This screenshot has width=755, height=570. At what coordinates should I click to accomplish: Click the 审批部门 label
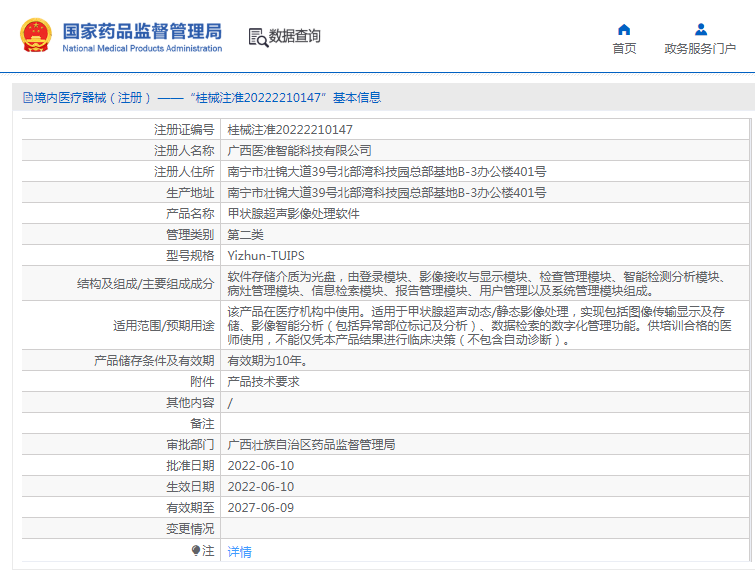pos(190,445)
